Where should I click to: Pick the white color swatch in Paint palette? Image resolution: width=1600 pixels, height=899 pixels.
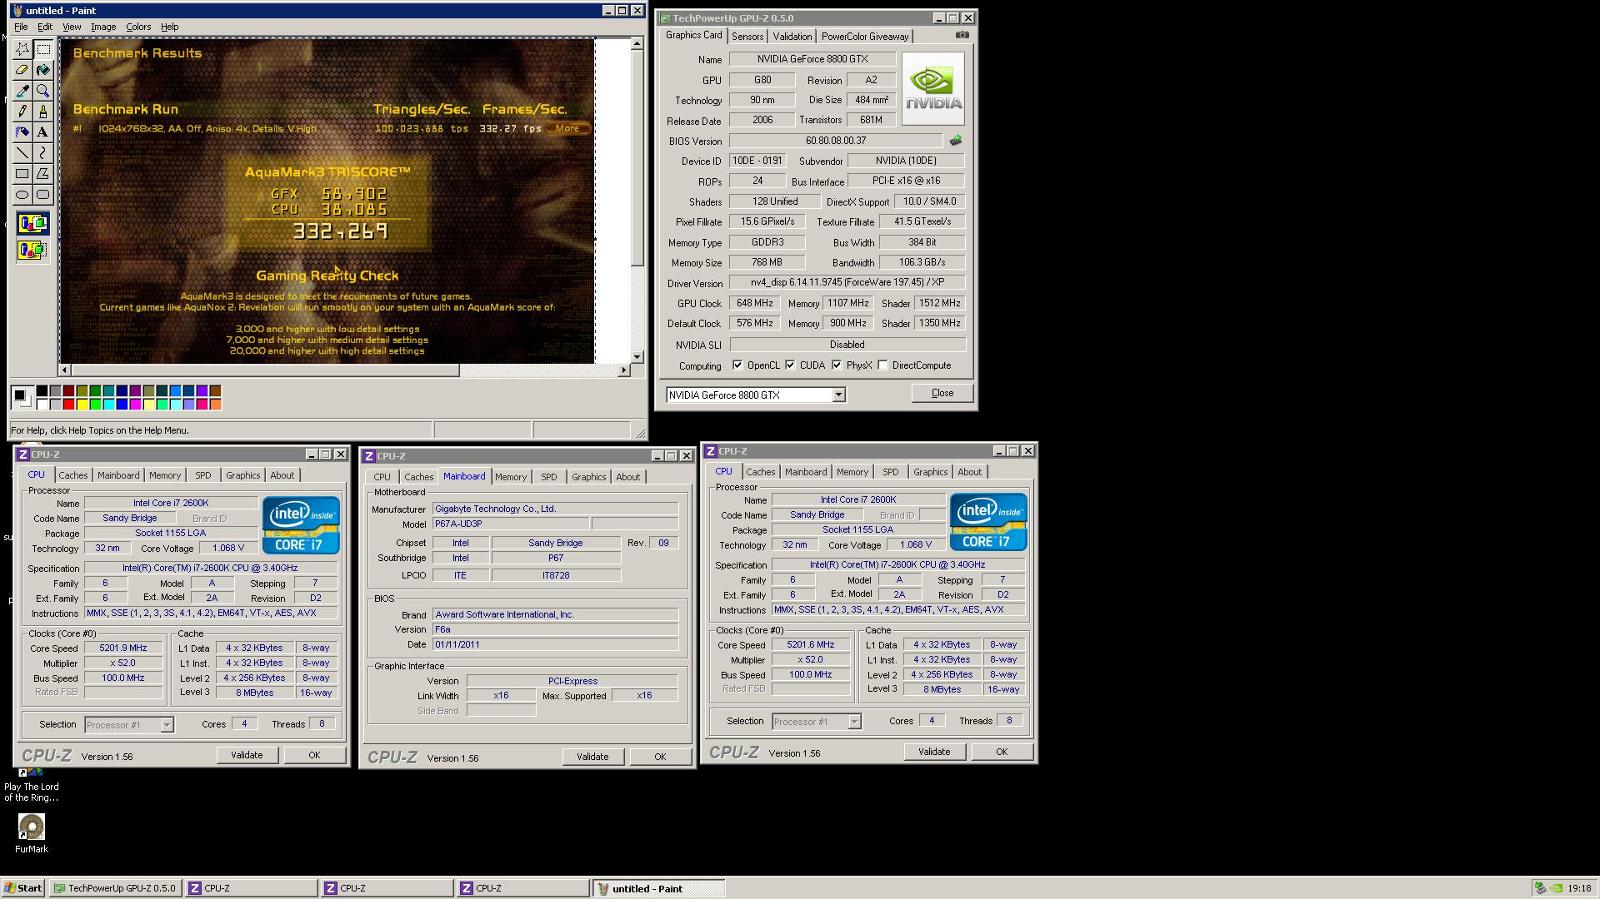click(x=42, y=404)
